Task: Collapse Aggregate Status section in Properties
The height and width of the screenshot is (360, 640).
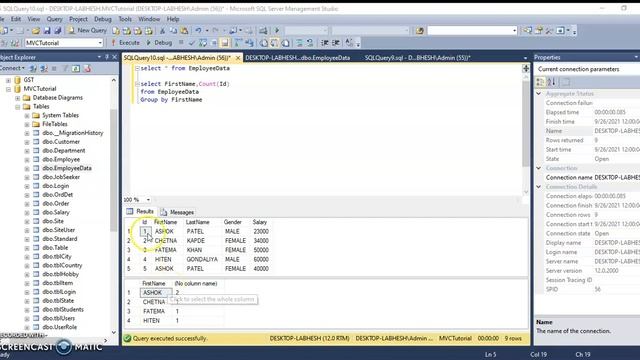Action: 539,94
